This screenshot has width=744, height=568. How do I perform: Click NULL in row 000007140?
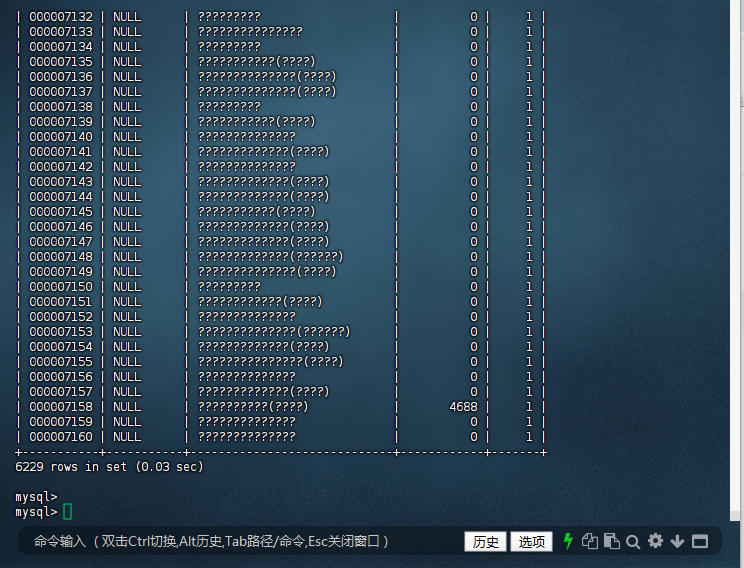(127, 137)
